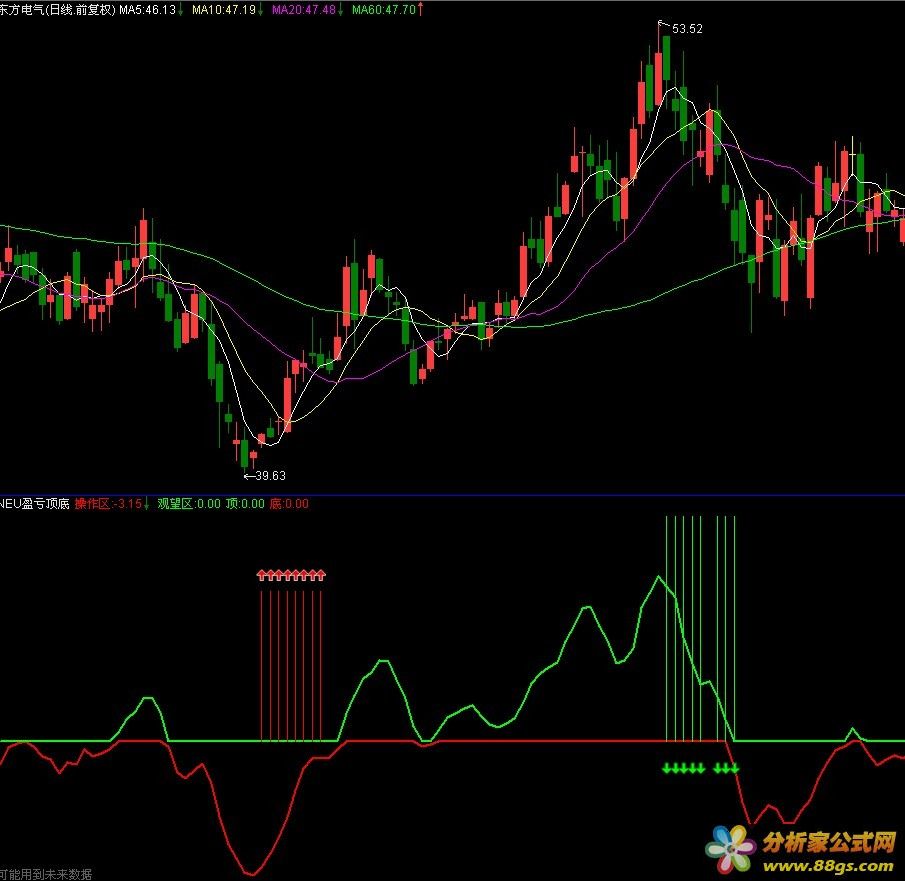The width and height of the screenshot is (905, 881).
Task: Select the 操作区:-3.15 indicator value
Action: coord(109,504)
